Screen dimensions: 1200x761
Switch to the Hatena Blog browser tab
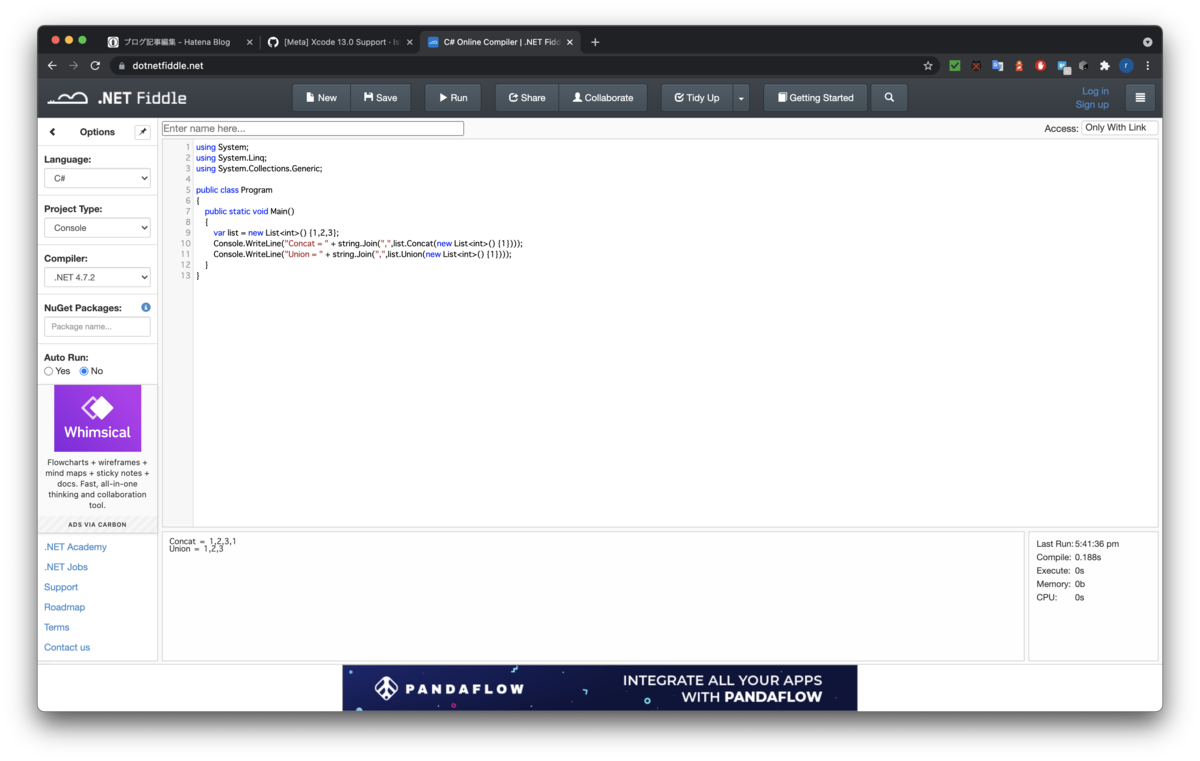(x=177, y=42)
